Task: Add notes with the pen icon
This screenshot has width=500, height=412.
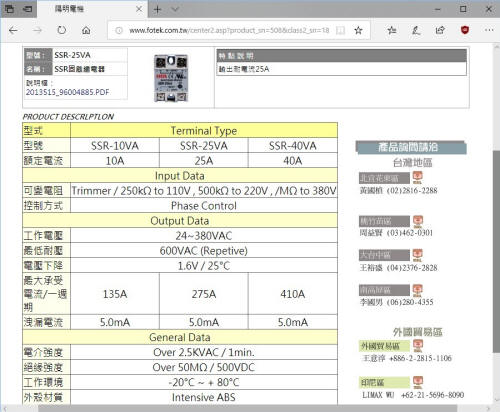Action: click(416, 30)
